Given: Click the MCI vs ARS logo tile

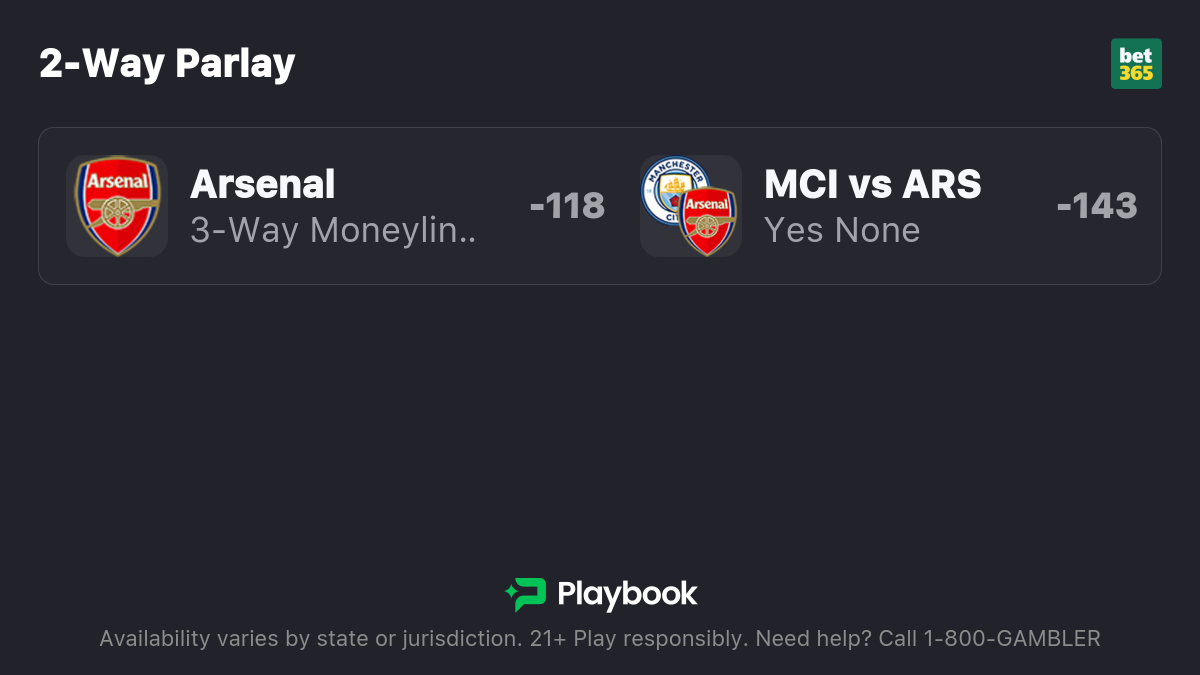Looking at the screenshot, I should (x=691, y=206).
